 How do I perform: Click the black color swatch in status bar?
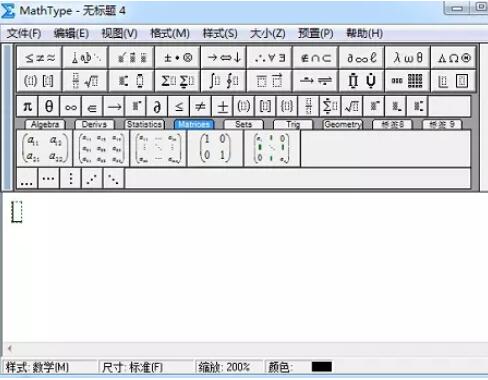(322, 367)
